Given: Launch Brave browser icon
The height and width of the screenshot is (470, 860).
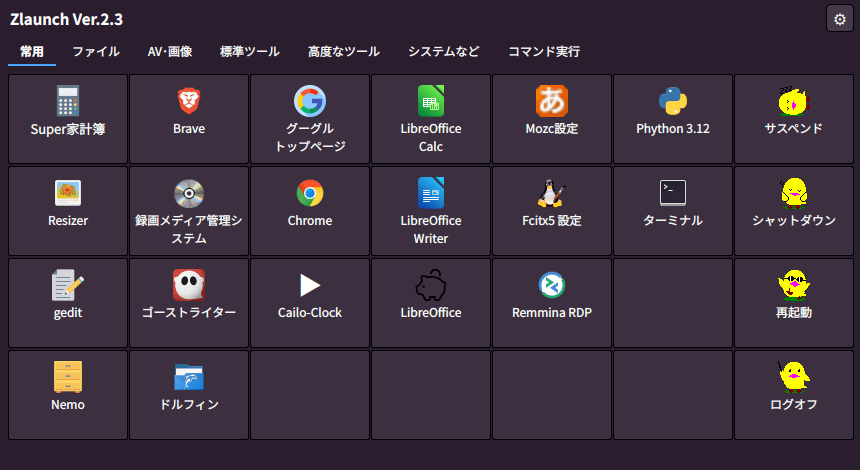Looking at the screenshot, I should pyautogui.click(x=189, y=101).
